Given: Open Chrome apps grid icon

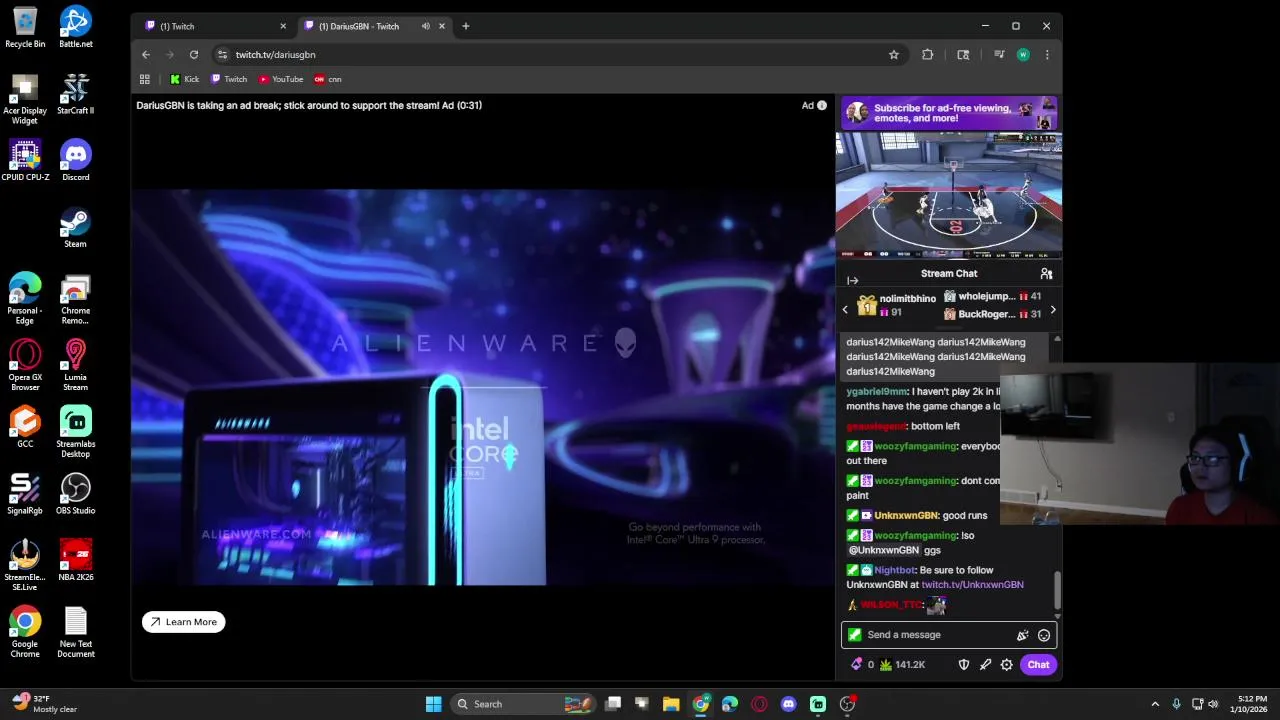Looking at the screenshot, I should (145, 79).
